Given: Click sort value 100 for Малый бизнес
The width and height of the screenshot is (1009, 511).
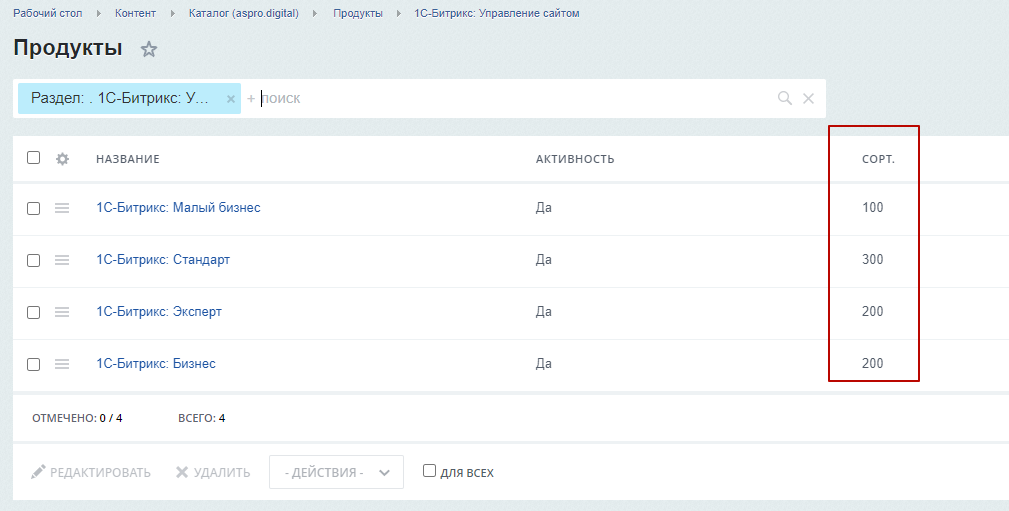Looking at the screenshot, I should tap(873, 208).
